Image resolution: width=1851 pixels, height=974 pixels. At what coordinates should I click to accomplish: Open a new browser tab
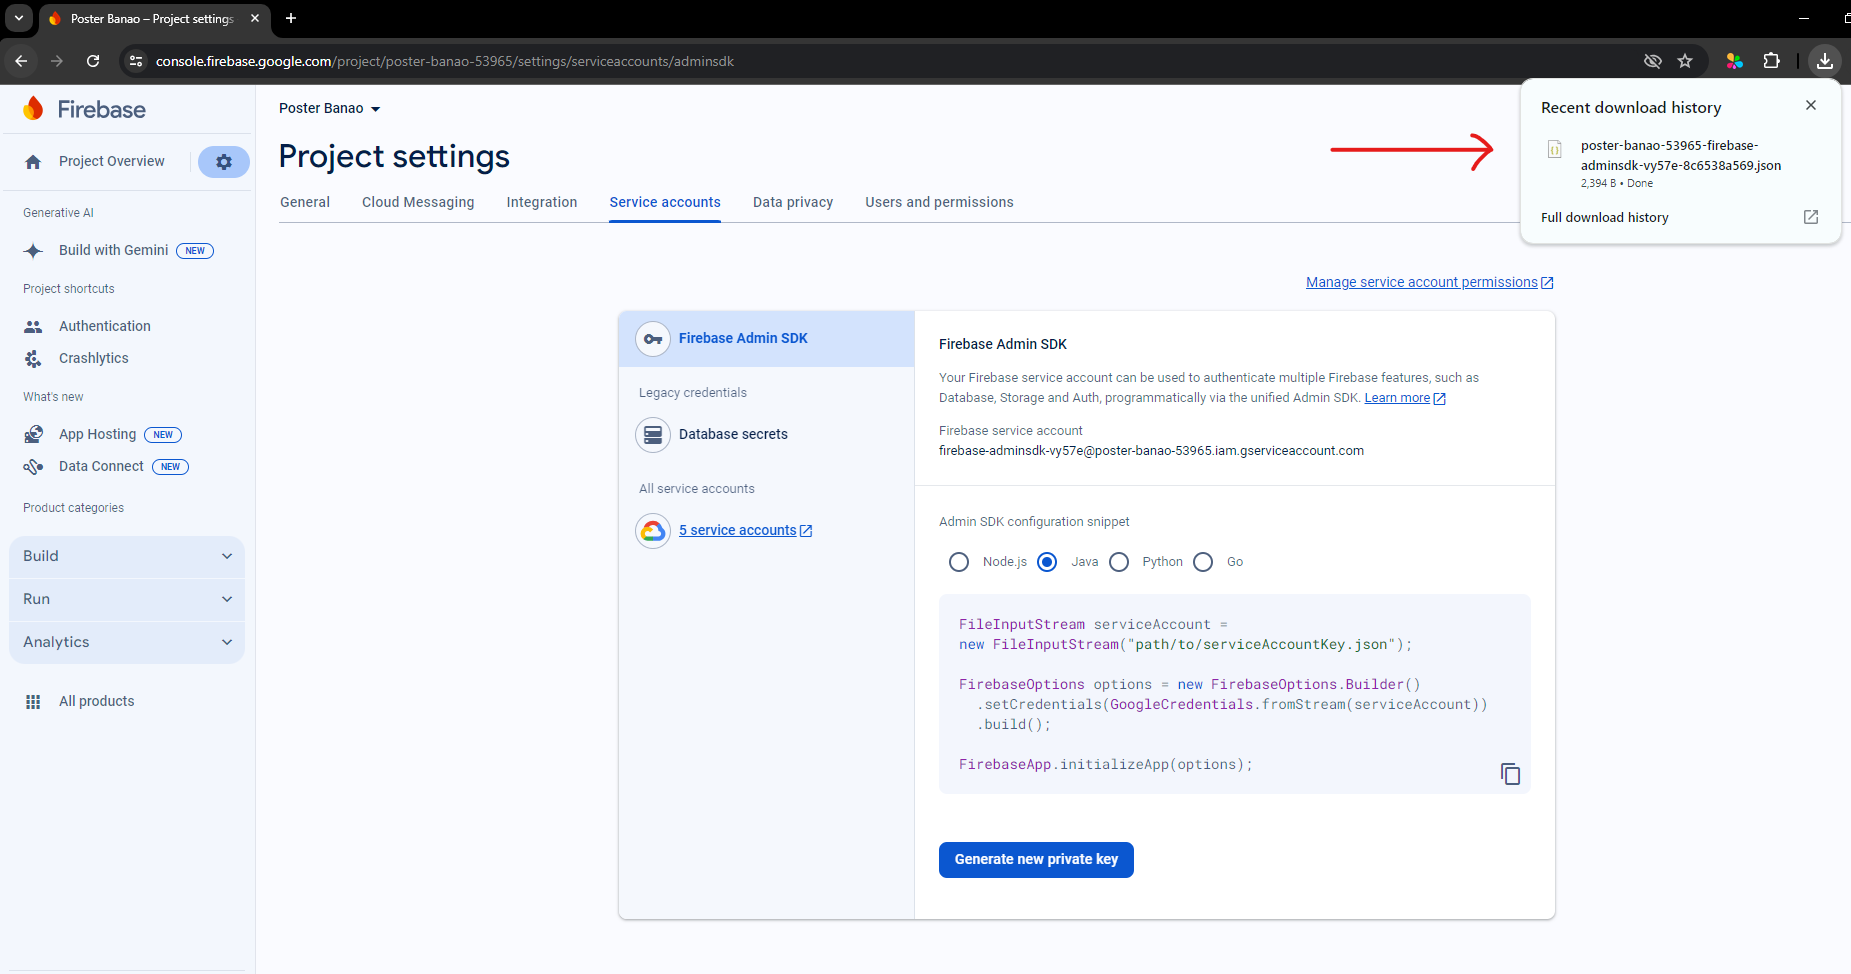point(291,18)
